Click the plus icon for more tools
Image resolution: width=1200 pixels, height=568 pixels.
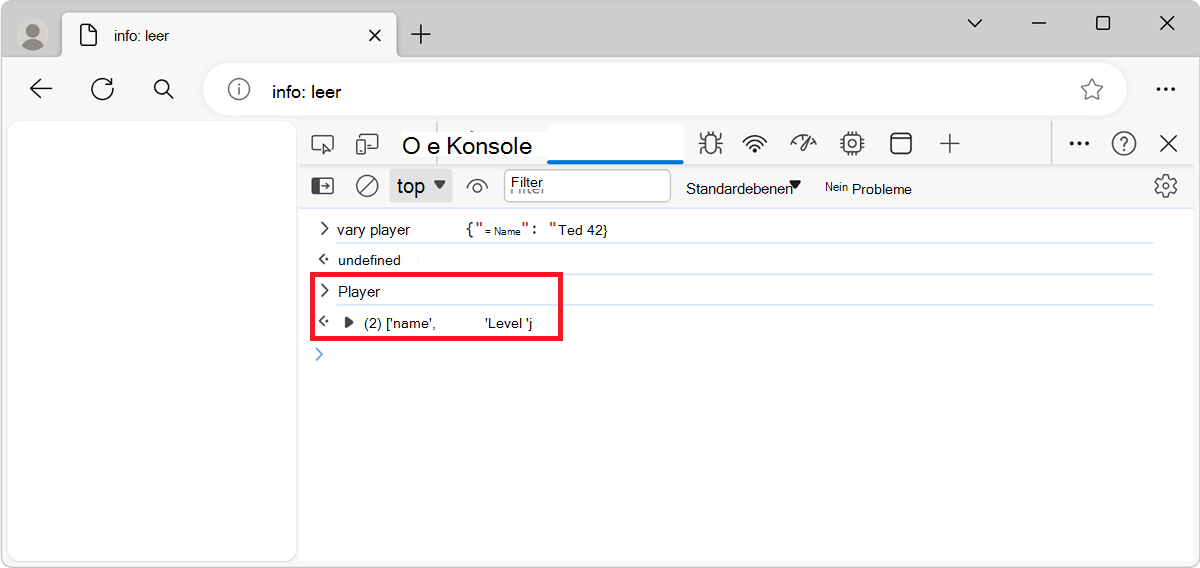950,144
